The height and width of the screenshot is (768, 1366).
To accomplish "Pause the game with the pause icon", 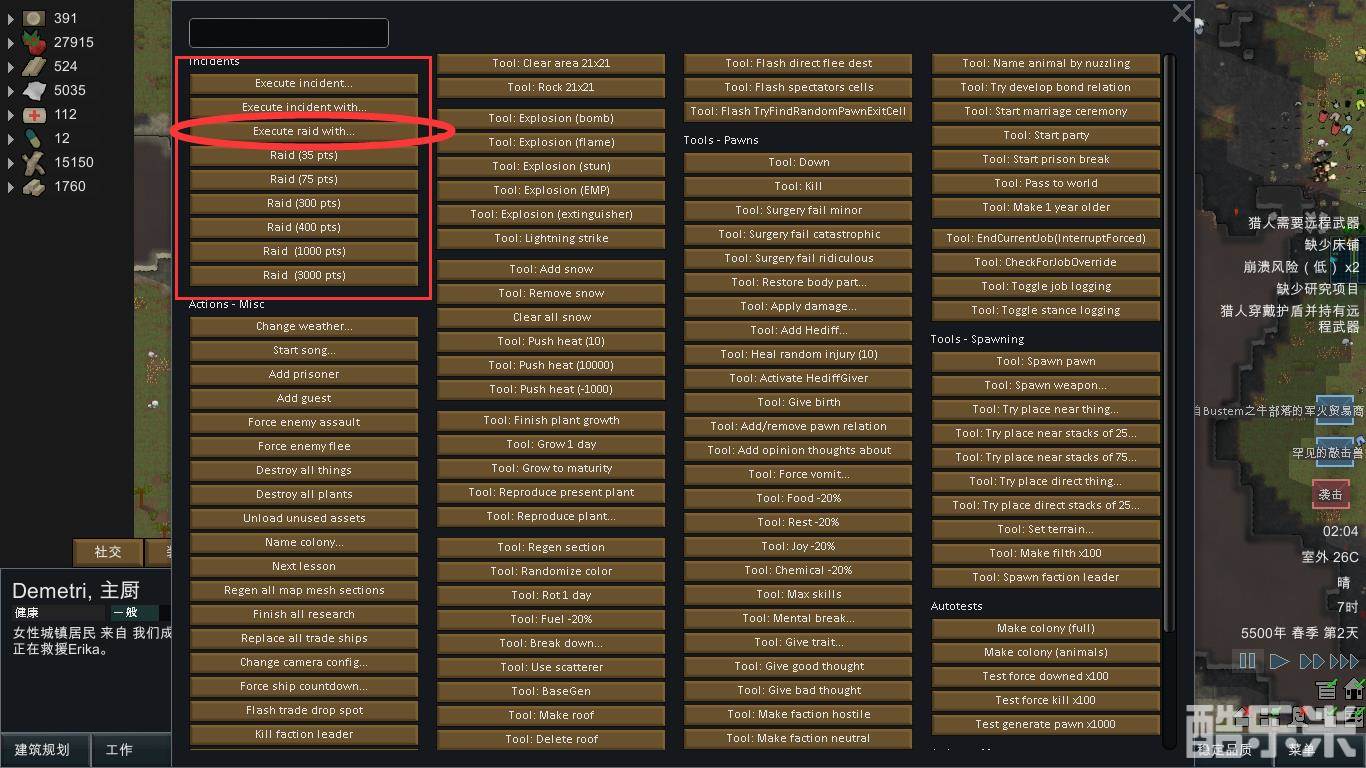I will (x=1247, y=661).
